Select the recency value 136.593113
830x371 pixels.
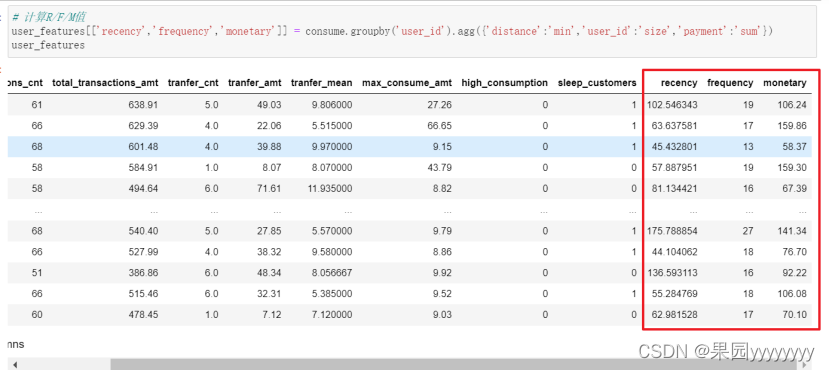(x=672, y=273)
